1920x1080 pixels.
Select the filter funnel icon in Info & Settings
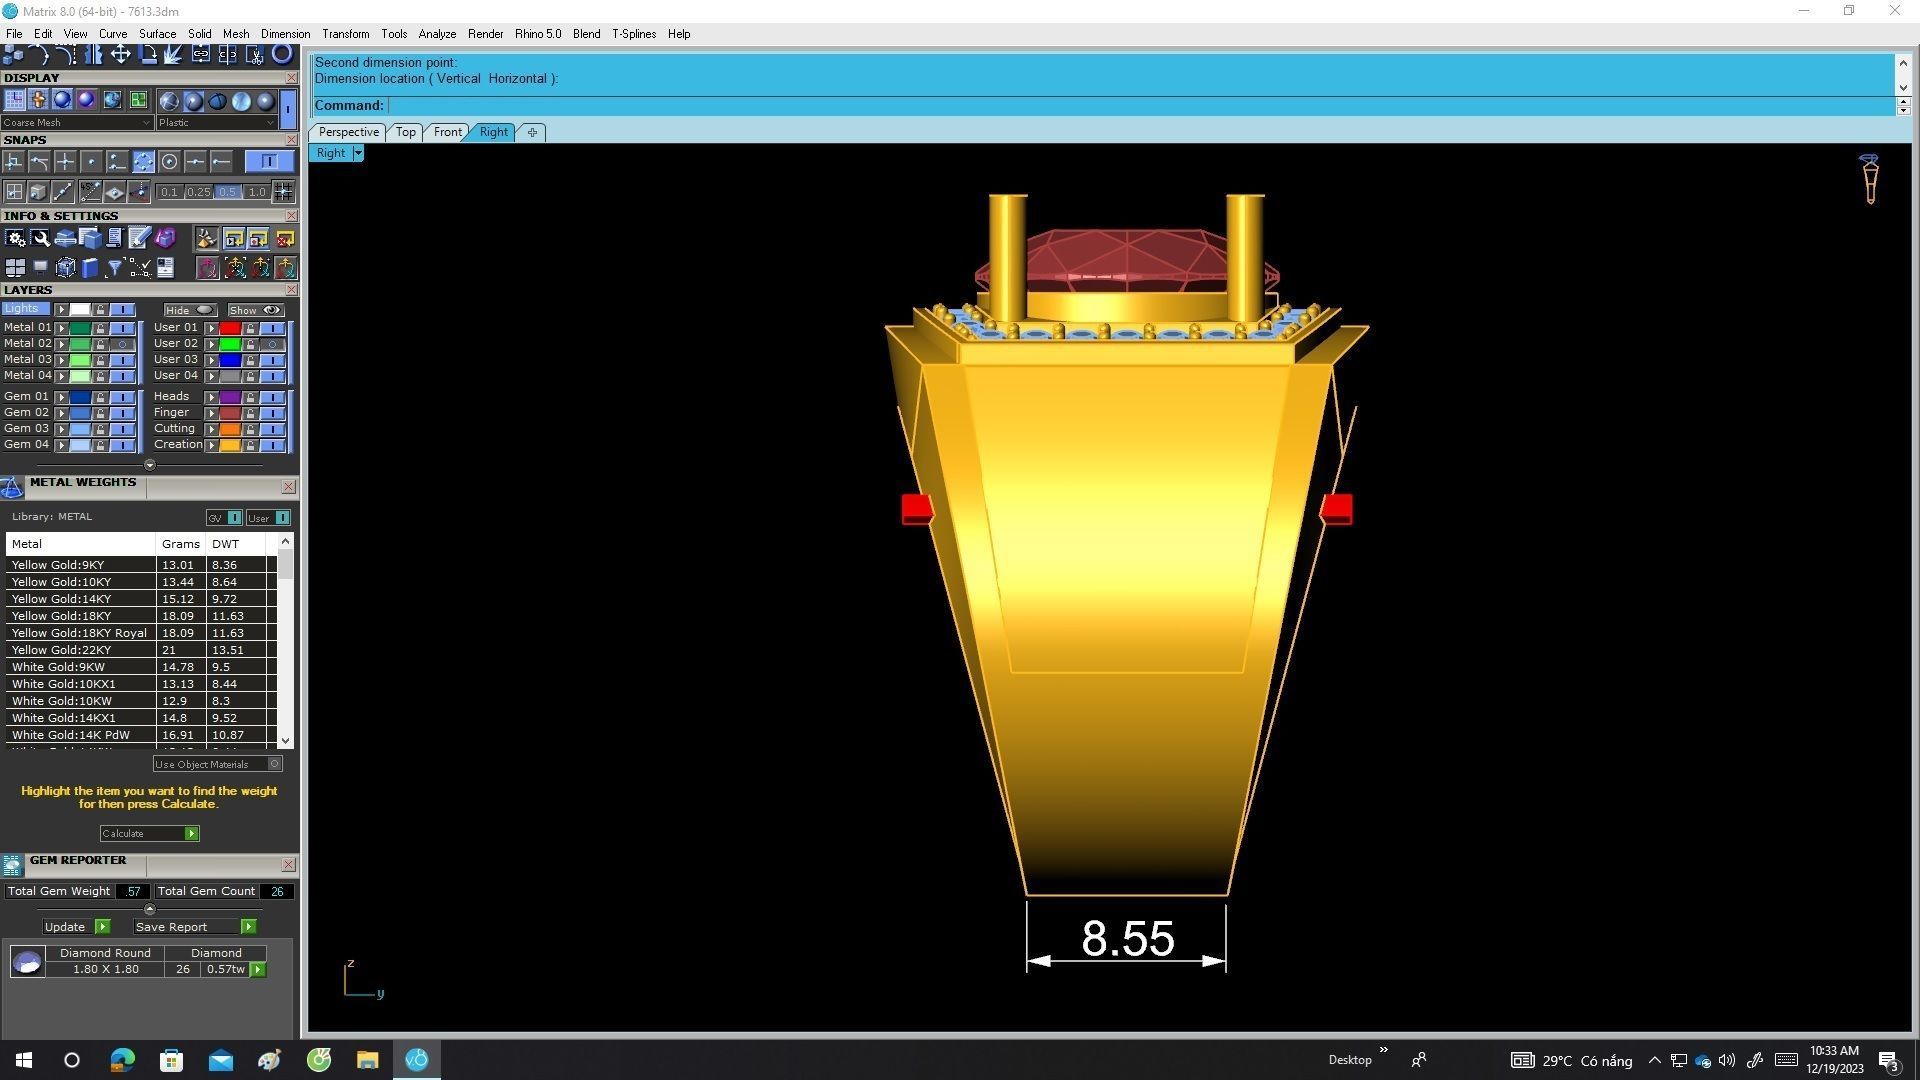(114, 267)
